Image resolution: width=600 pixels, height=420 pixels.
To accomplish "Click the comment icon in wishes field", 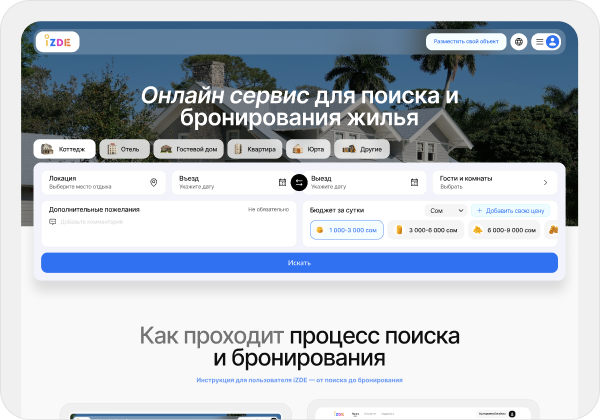I will click(52, 222).
